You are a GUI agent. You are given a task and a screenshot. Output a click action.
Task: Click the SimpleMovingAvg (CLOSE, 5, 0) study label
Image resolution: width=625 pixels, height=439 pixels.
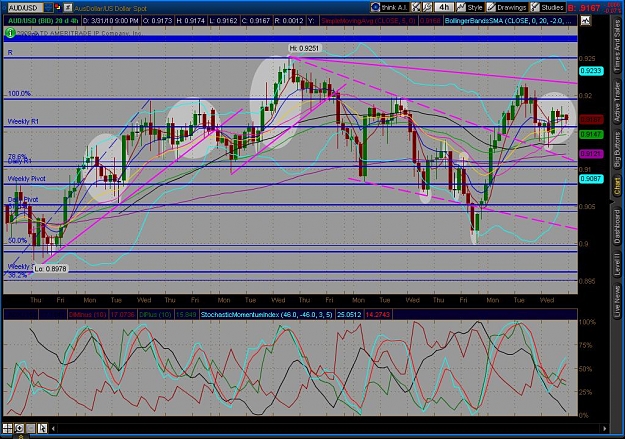tap(368, 21)
